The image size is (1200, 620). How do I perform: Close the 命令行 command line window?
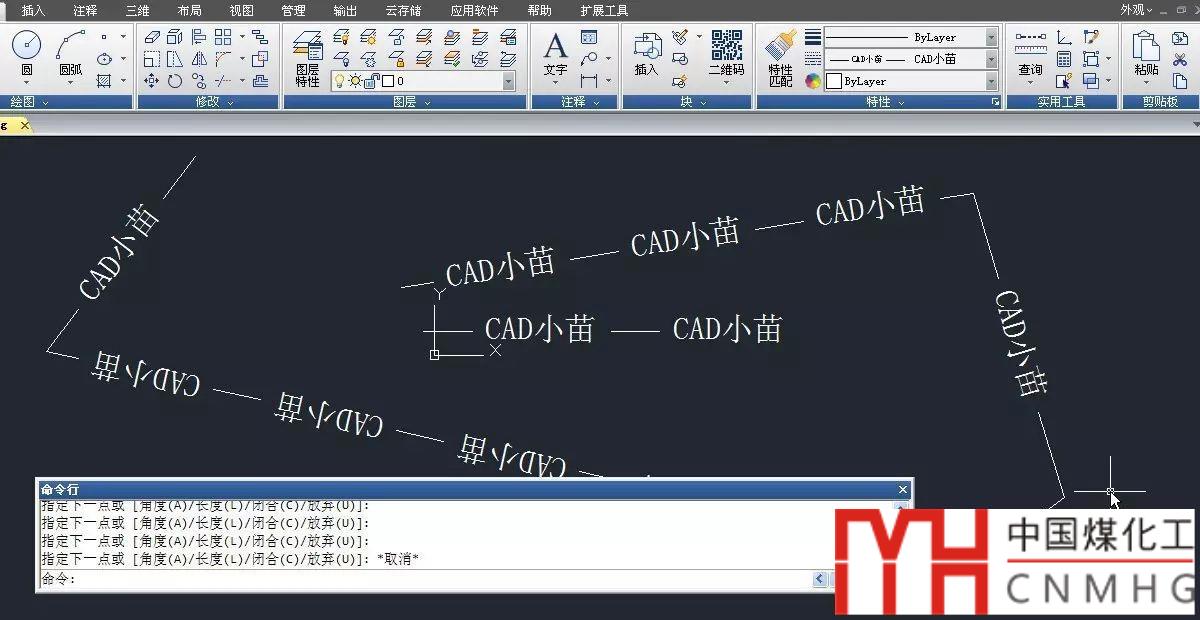903,489
